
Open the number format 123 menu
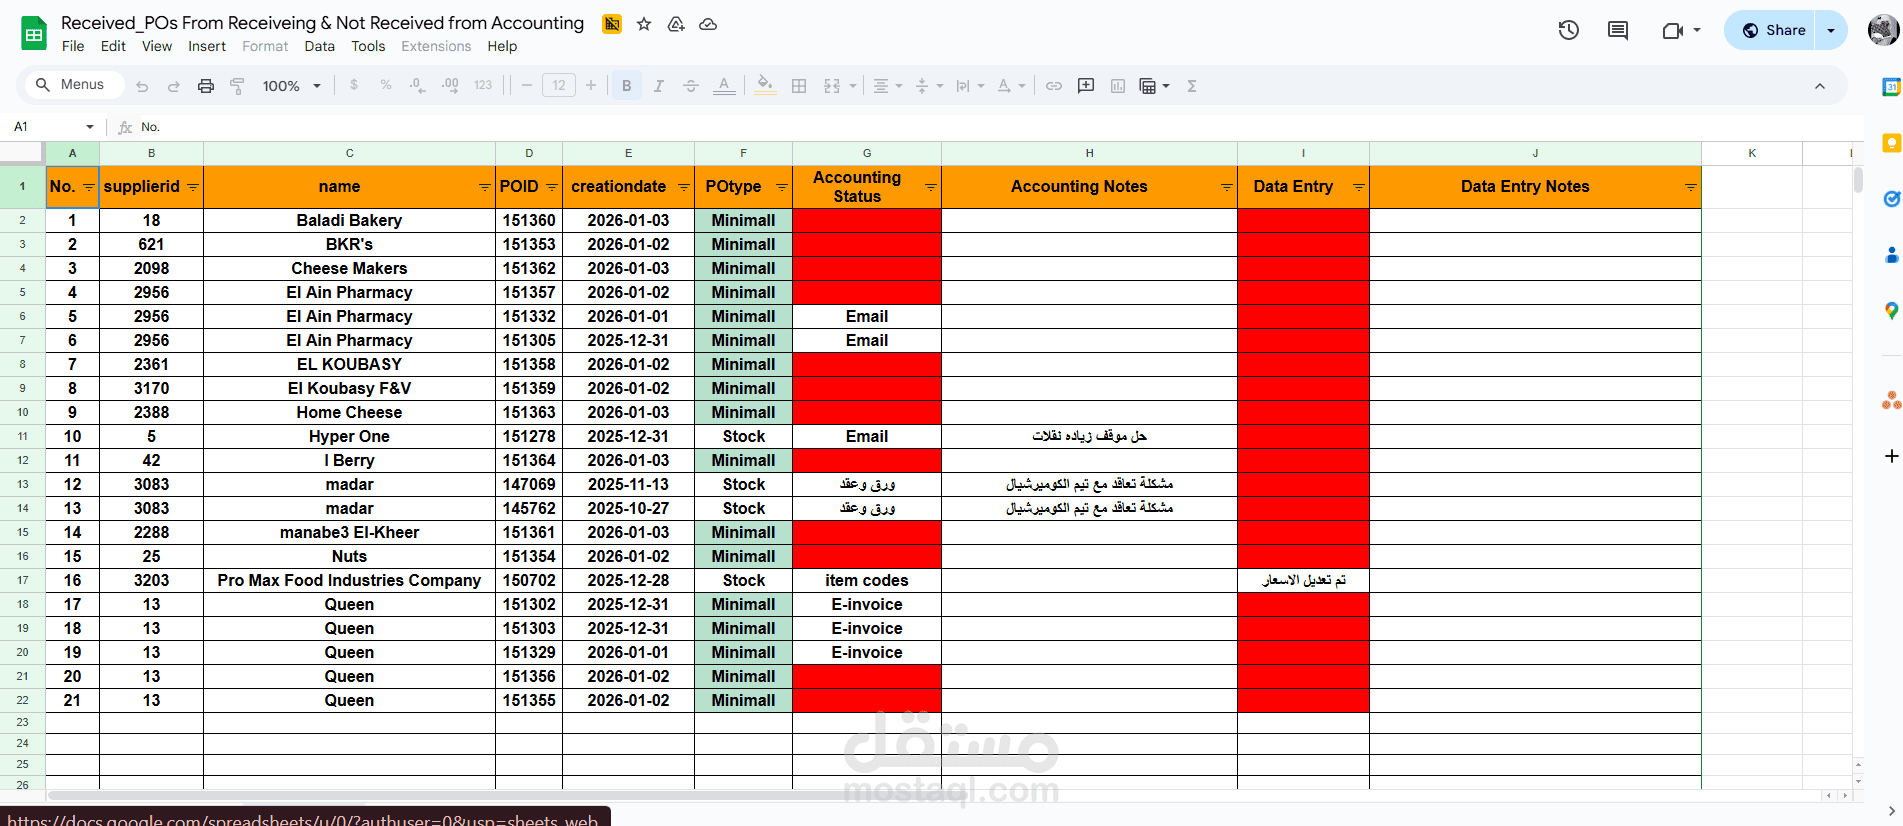(483, 86)
